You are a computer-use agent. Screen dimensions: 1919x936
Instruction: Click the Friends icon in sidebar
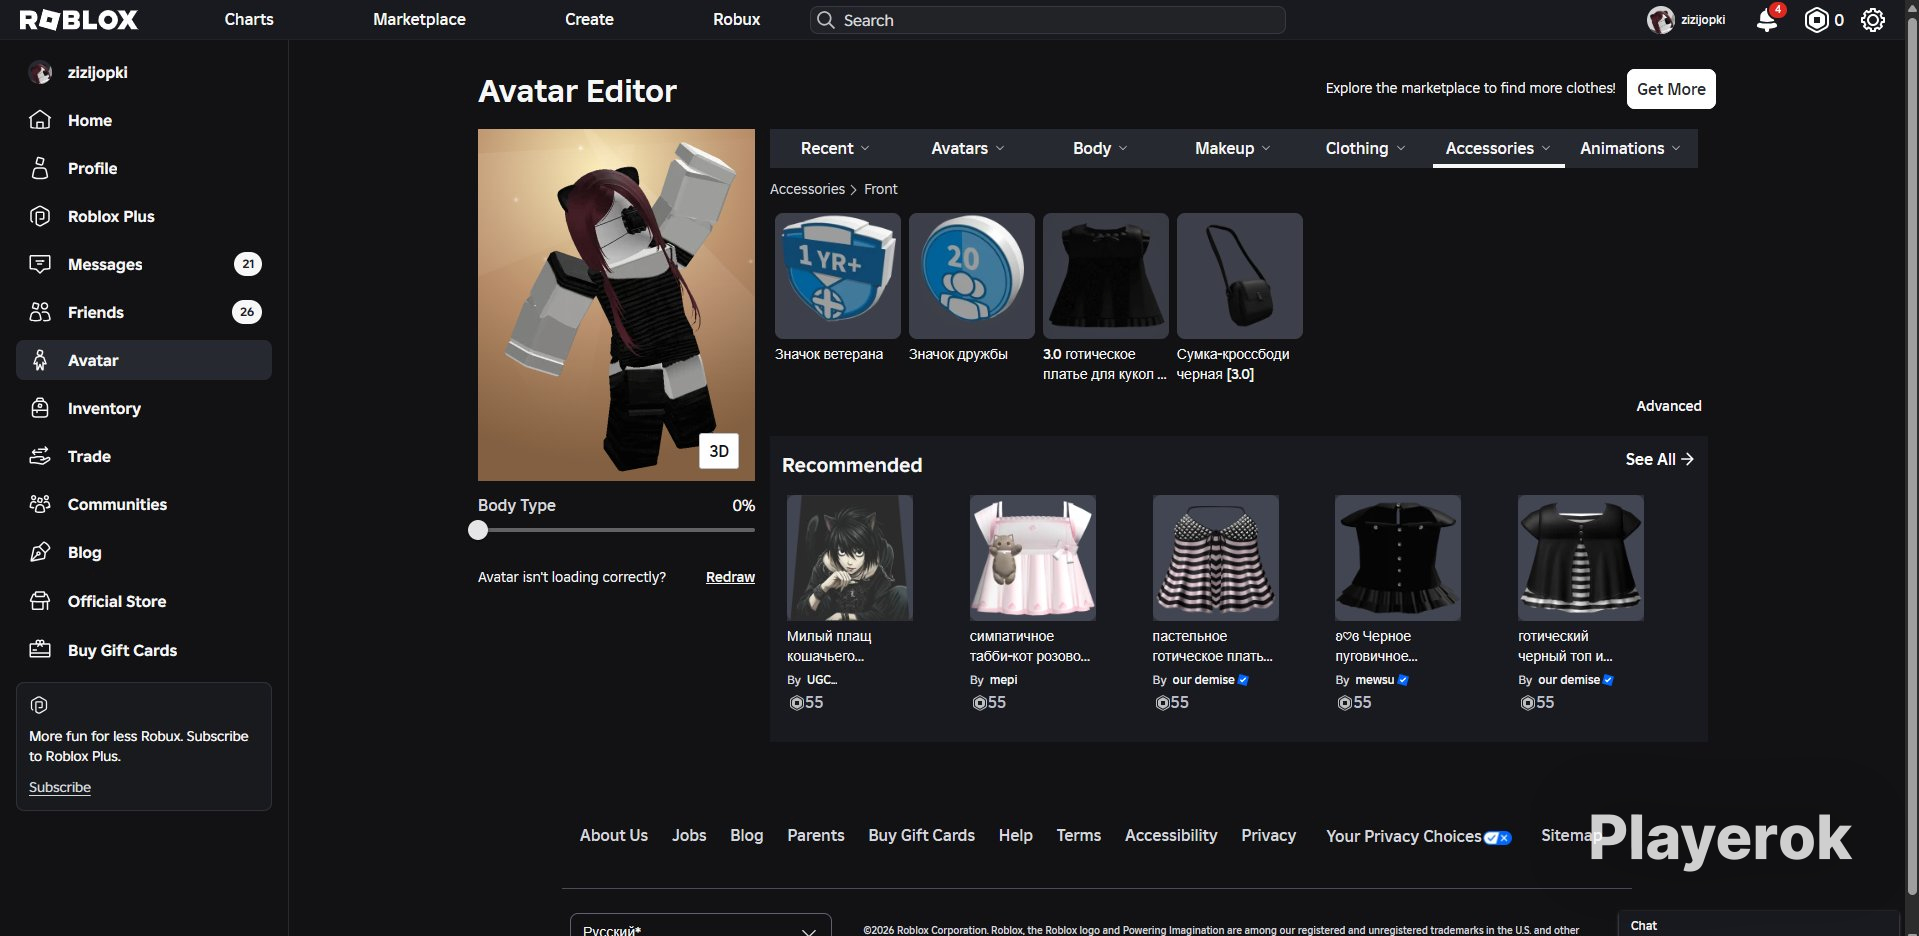[40, 312]
